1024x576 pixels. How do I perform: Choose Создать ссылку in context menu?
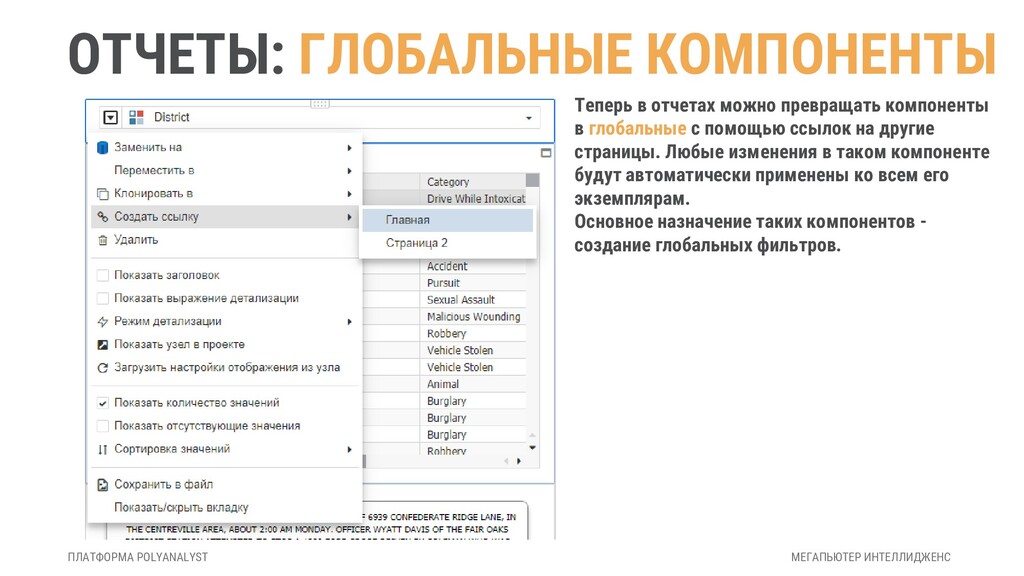(225, 217)
